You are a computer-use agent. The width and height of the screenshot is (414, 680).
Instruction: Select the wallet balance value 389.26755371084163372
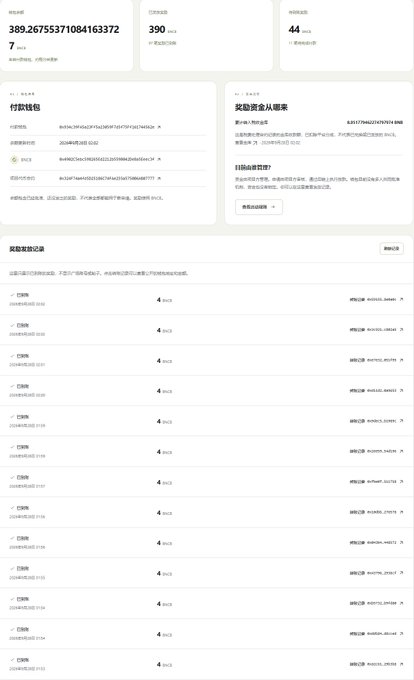64,37
